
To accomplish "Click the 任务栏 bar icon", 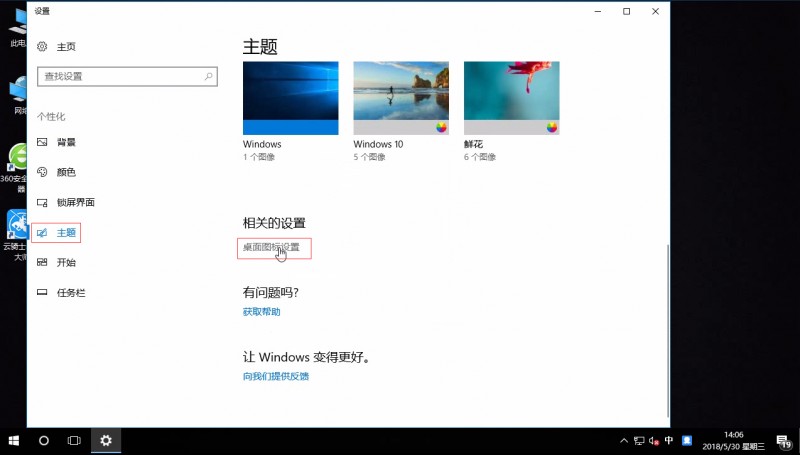I will 42,293.
